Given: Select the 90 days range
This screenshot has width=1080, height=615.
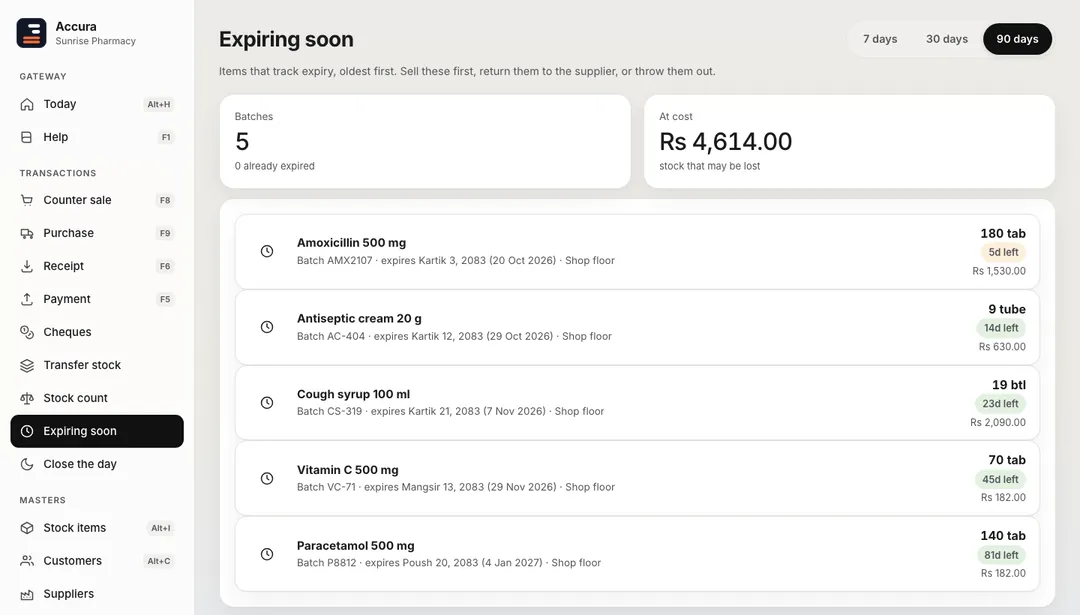Looking at the screenshot, I should click(x=1017, y=39).
